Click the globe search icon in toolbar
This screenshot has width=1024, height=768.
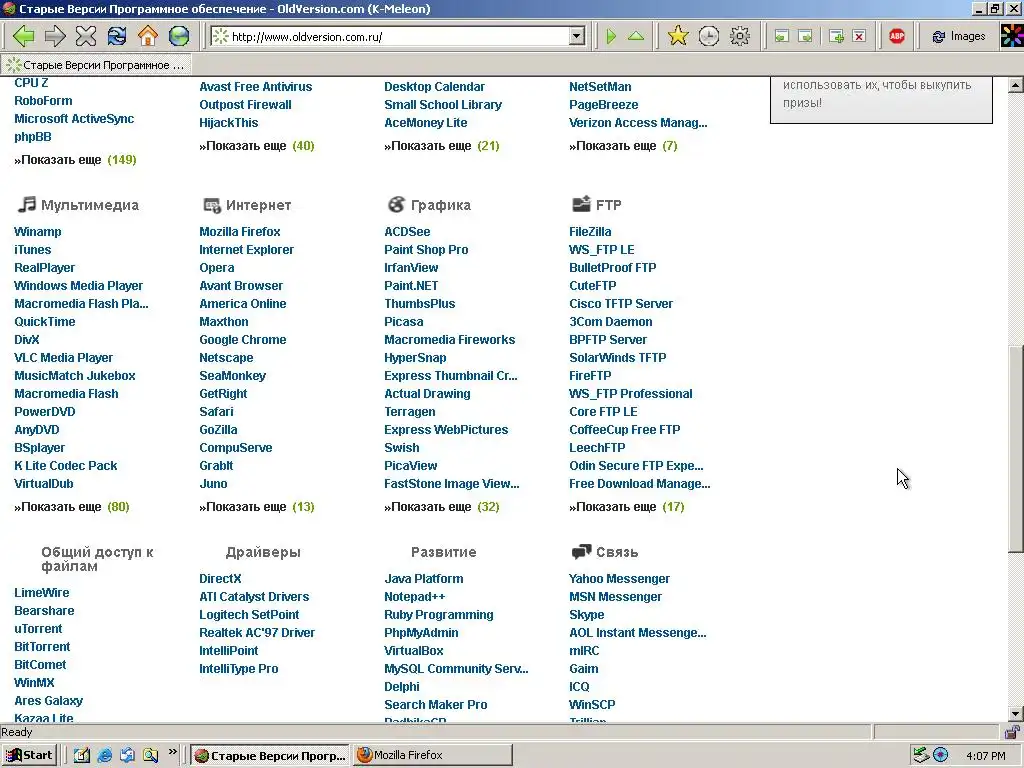179,36
